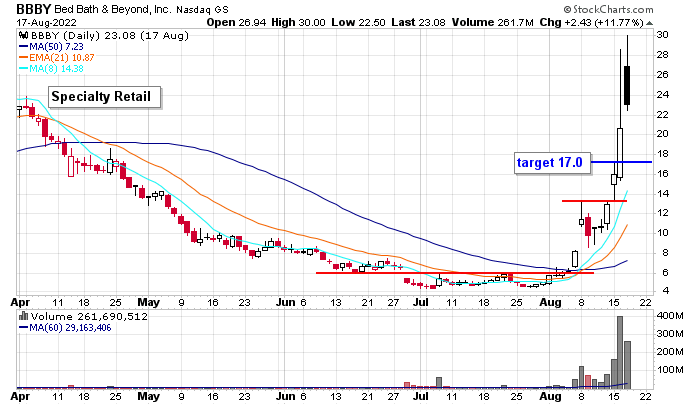This screenshot has height=405, width=700.
Task: Click the Jul label on the bottom date axis
Action: click(421, 396)
